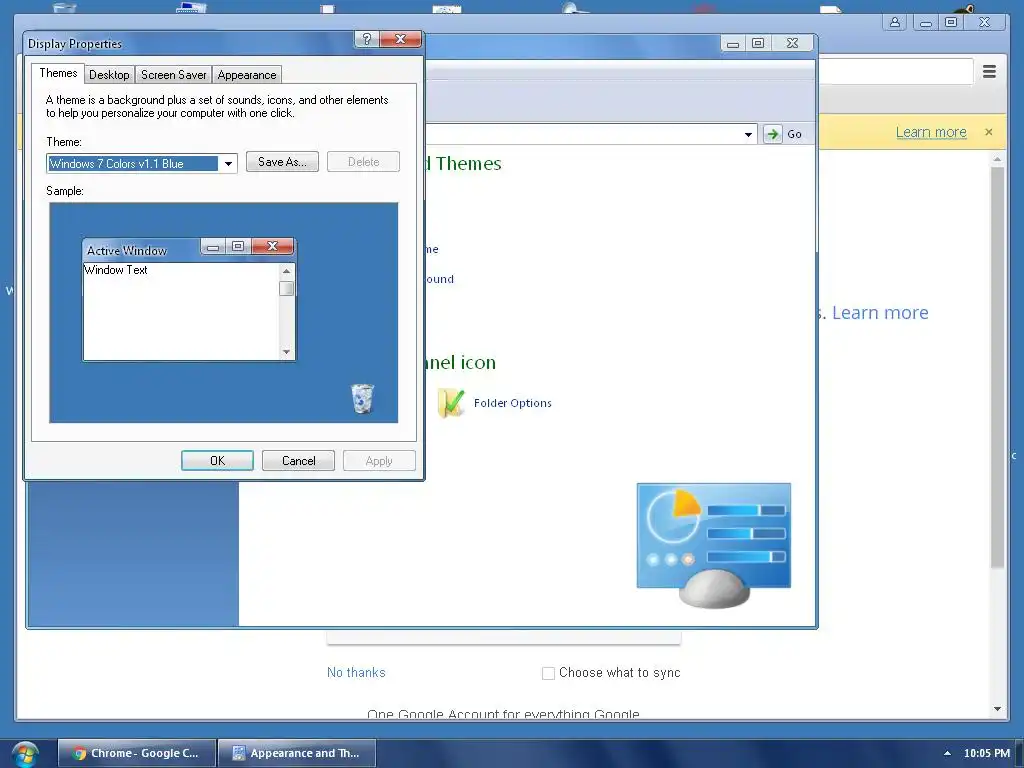Close the Appearance and Themes window

tap(792, 43)
